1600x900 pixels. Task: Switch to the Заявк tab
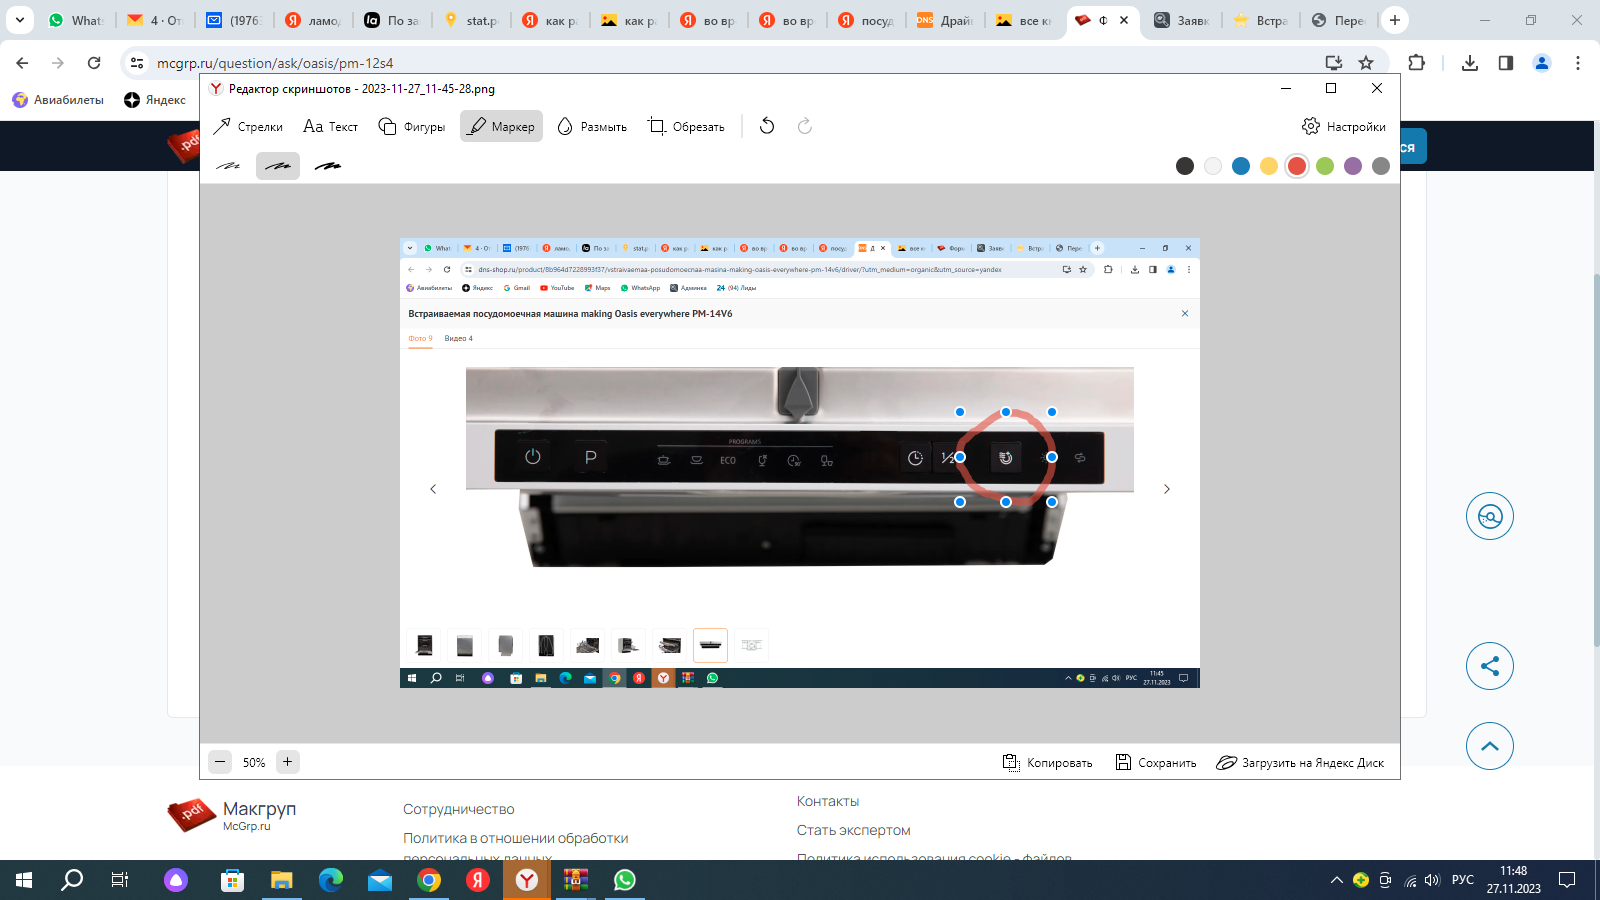(x=1182, y=20)
